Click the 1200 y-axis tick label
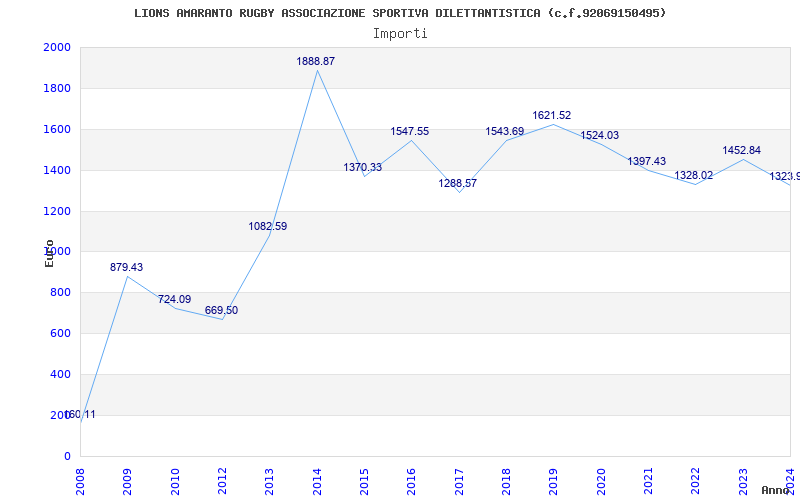 click(x=57, y=211)
